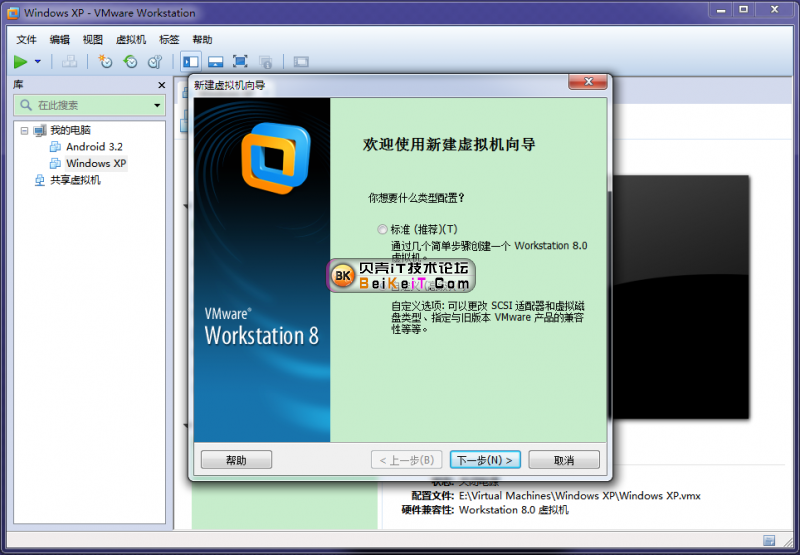
Task: Close the 库 library panel
Action: click(161, 85)
